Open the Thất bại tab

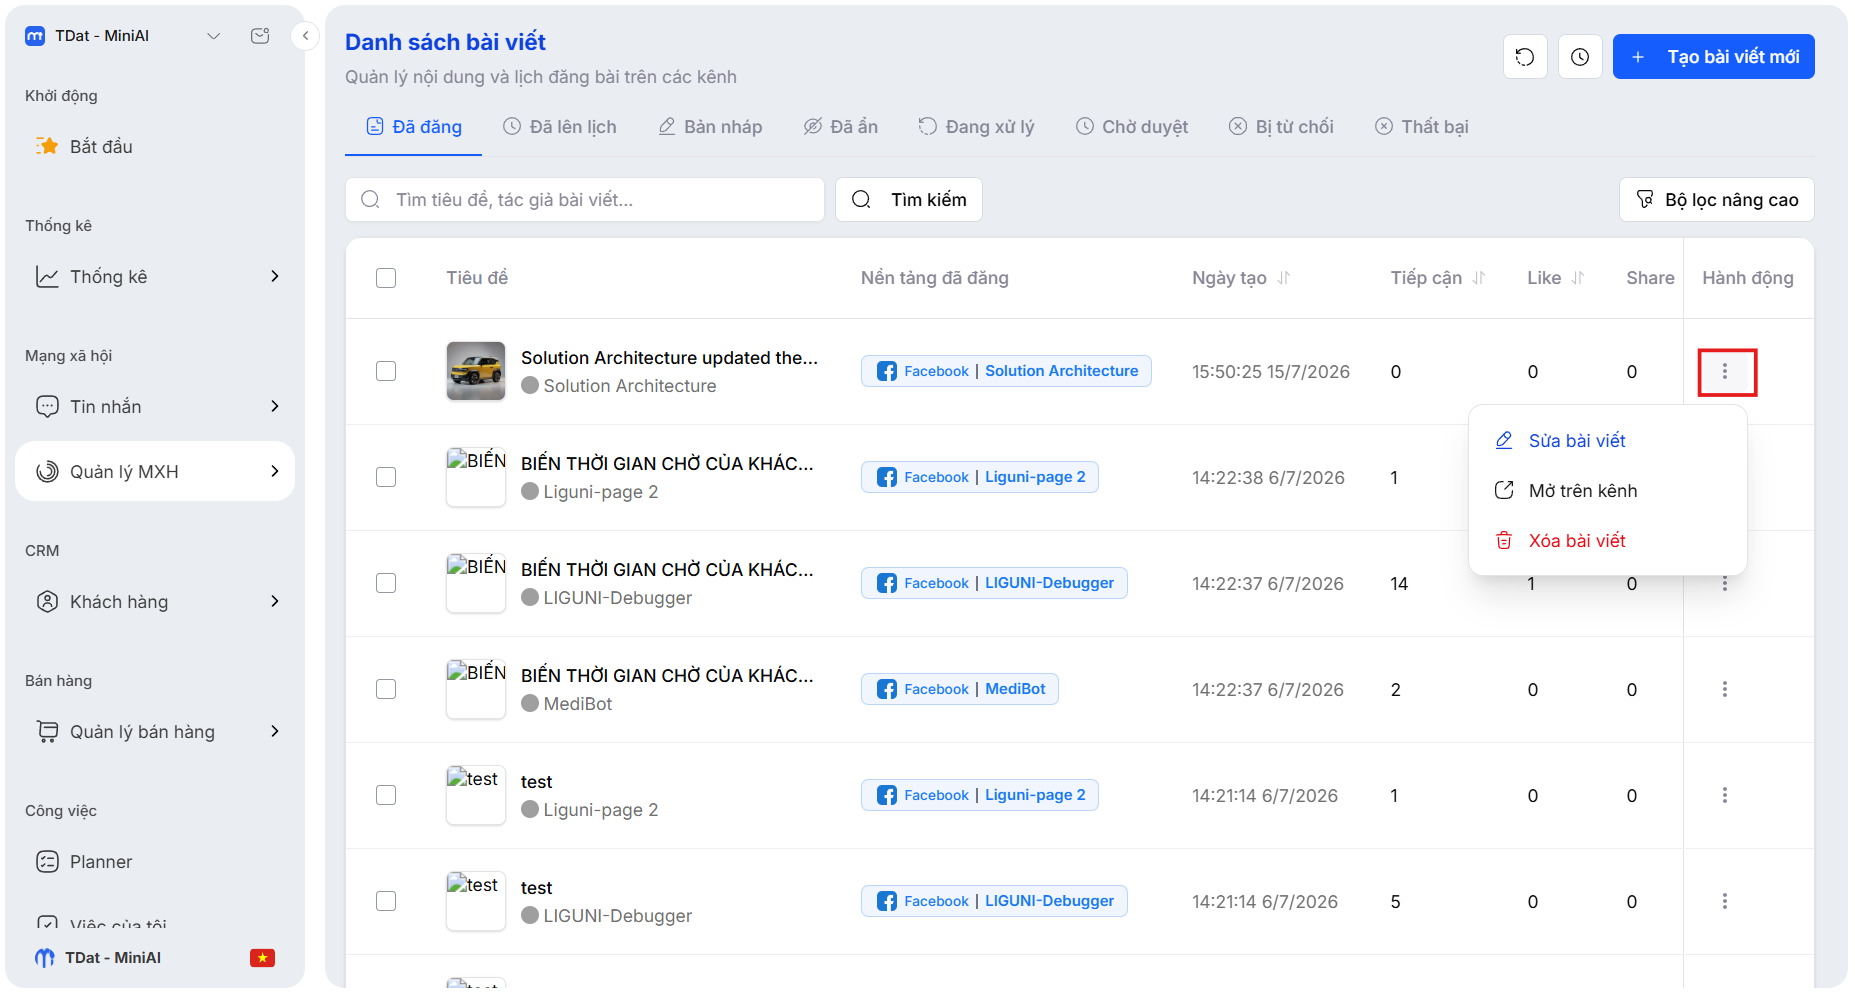pos(1421,127)
